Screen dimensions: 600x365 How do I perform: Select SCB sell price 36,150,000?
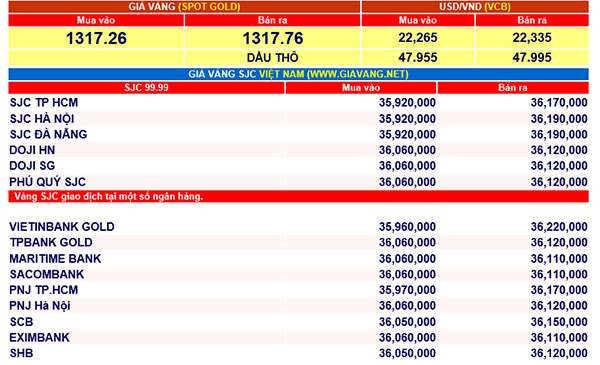[559, 322]
